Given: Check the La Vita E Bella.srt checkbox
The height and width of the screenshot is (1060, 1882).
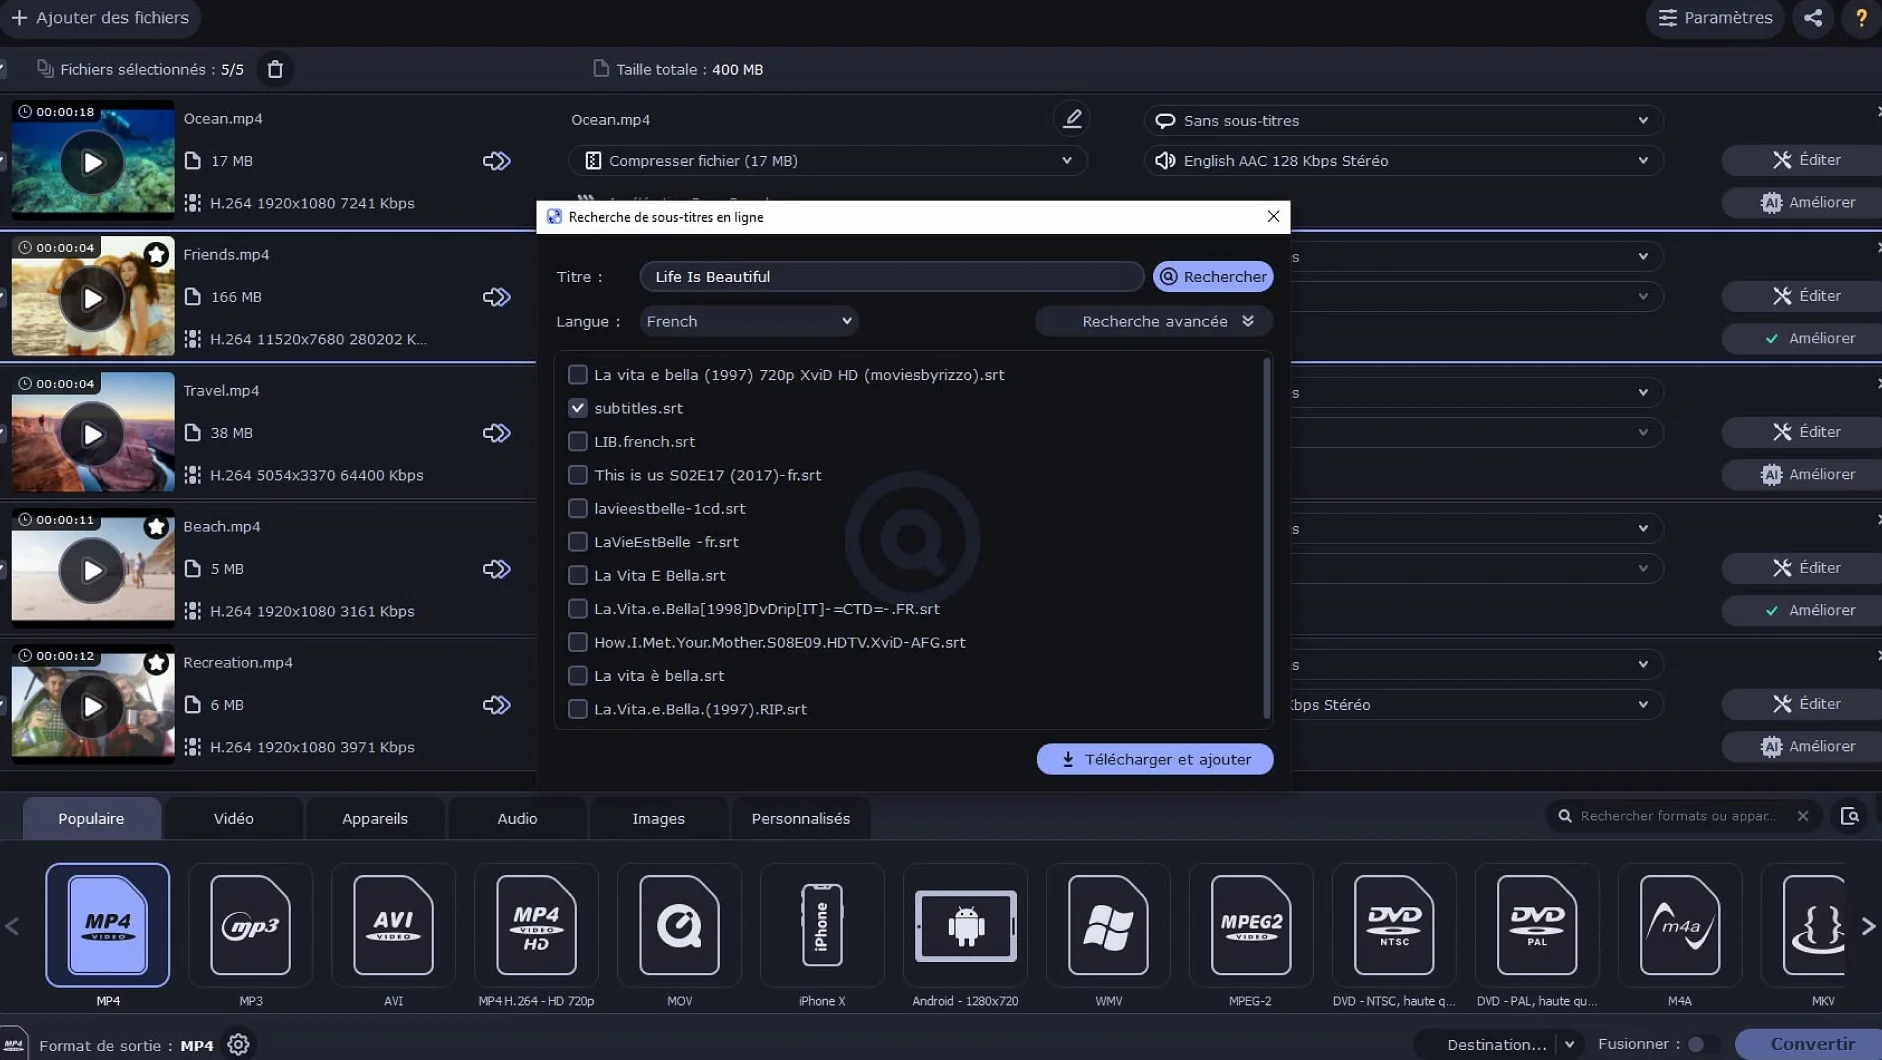Looking at the screenshot, I should point(578,575).
